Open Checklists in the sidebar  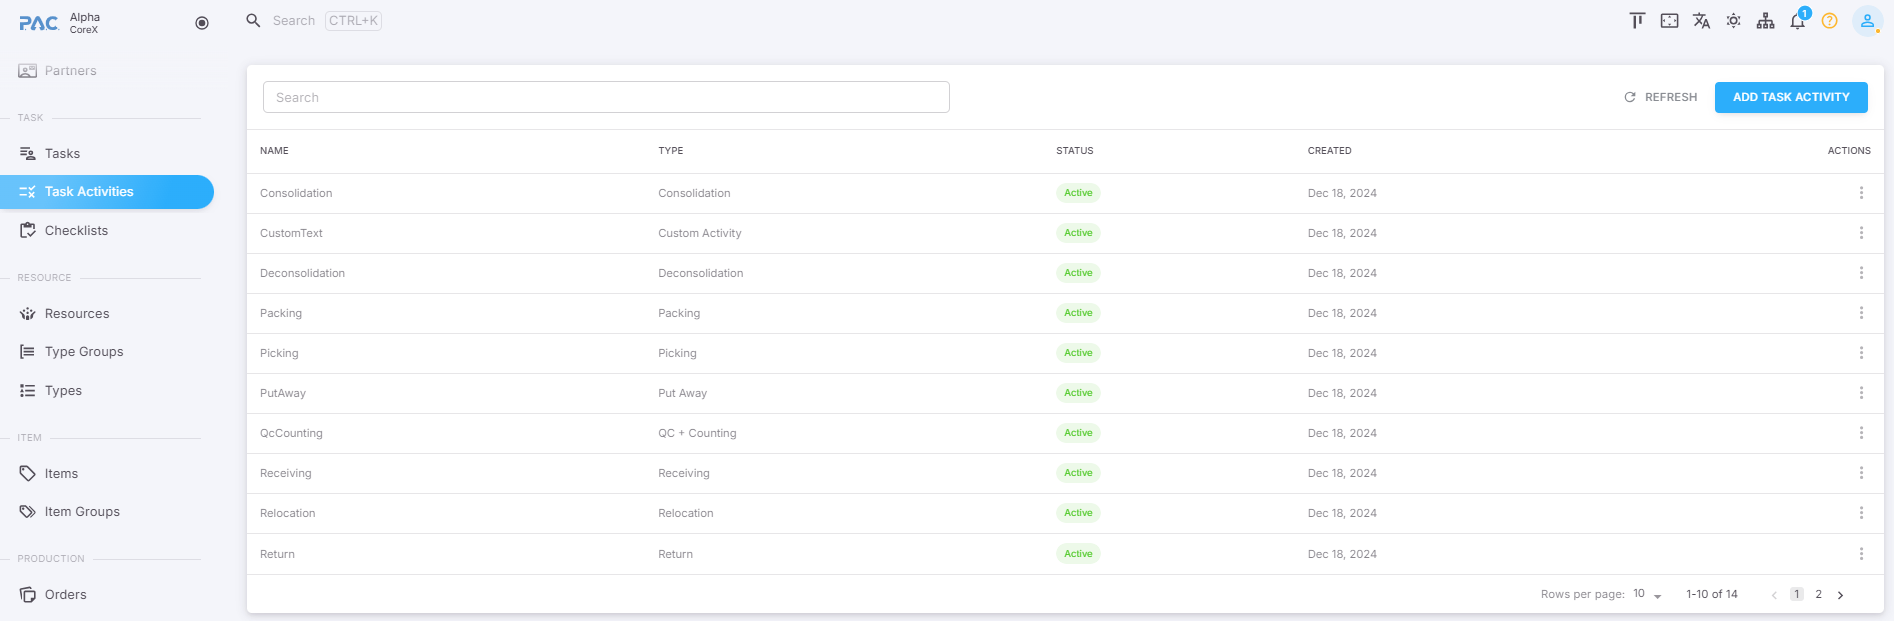(76, 231)
